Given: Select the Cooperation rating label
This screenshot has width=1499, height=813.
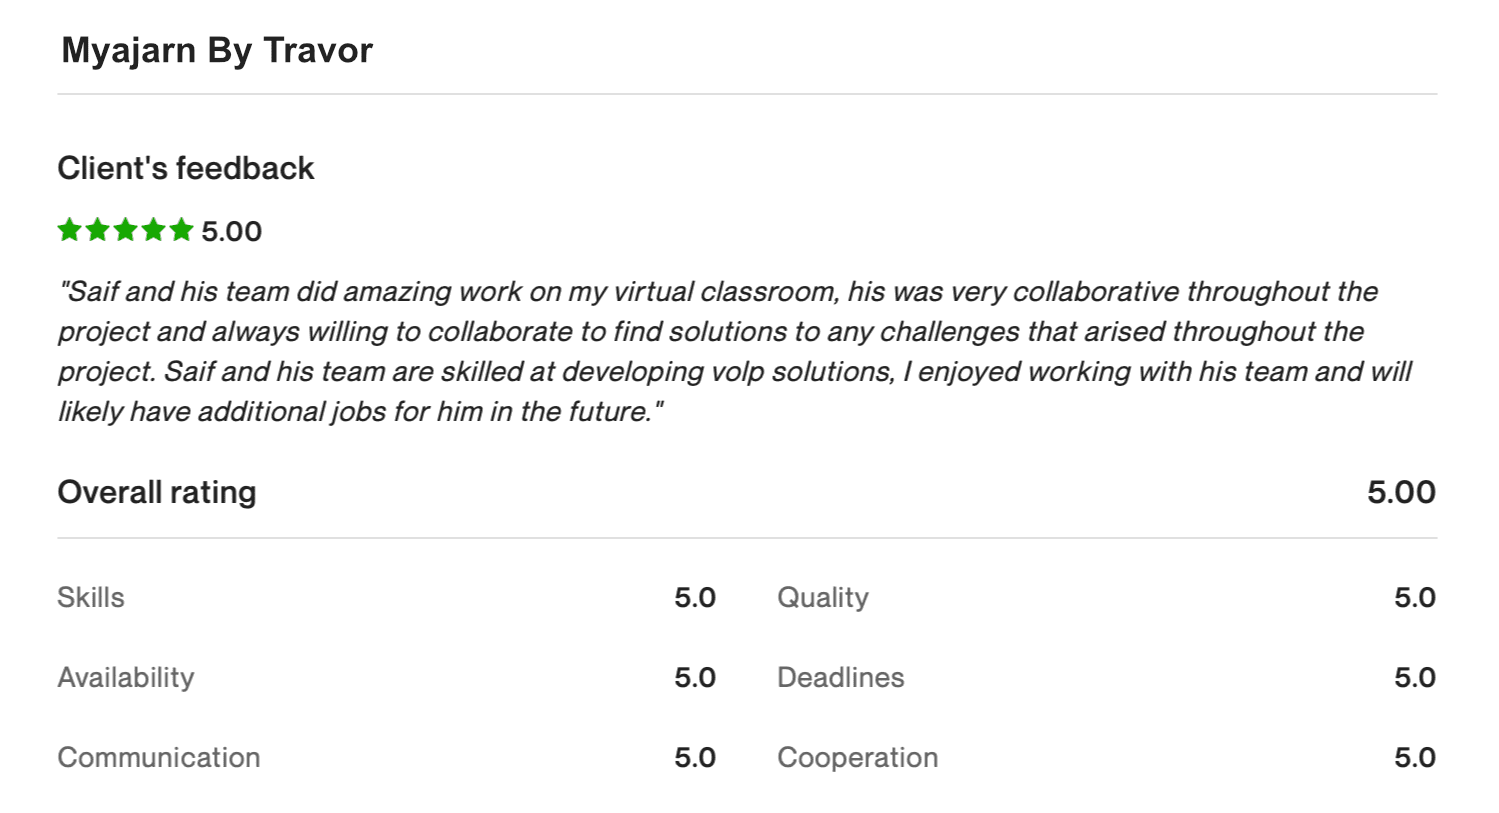Looking at the screenshot, I should click(x=858, y=758).
